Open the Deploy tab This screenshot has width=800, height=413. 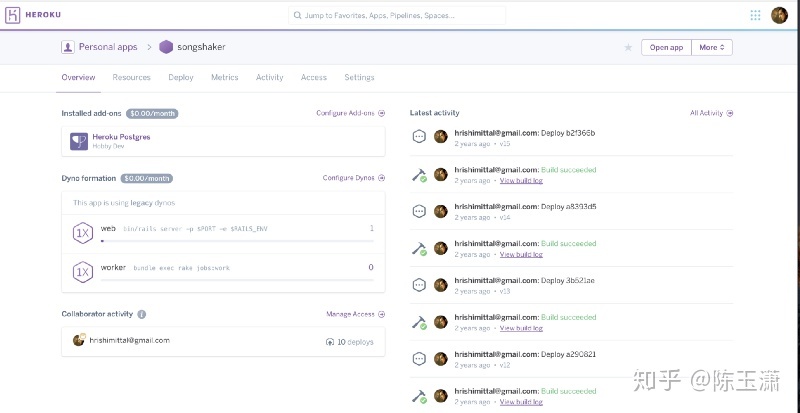click(x=181, y=77)
